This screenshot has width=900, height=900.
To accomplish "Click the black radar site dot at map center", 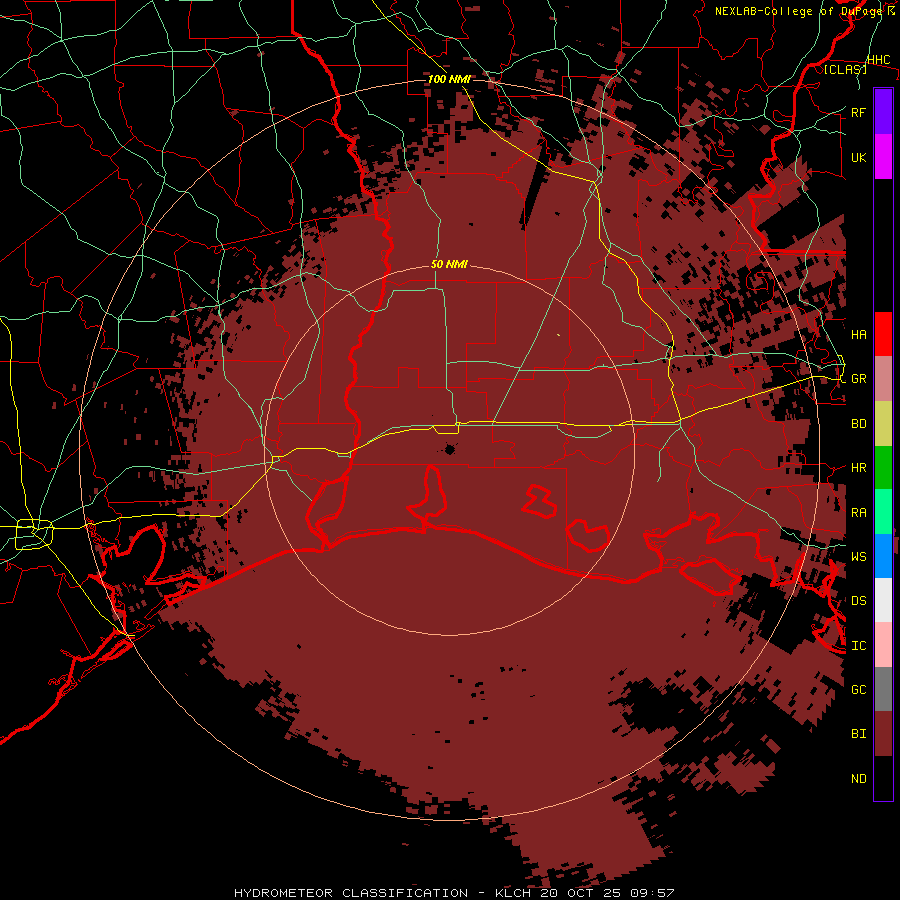I will pos(450,449).
